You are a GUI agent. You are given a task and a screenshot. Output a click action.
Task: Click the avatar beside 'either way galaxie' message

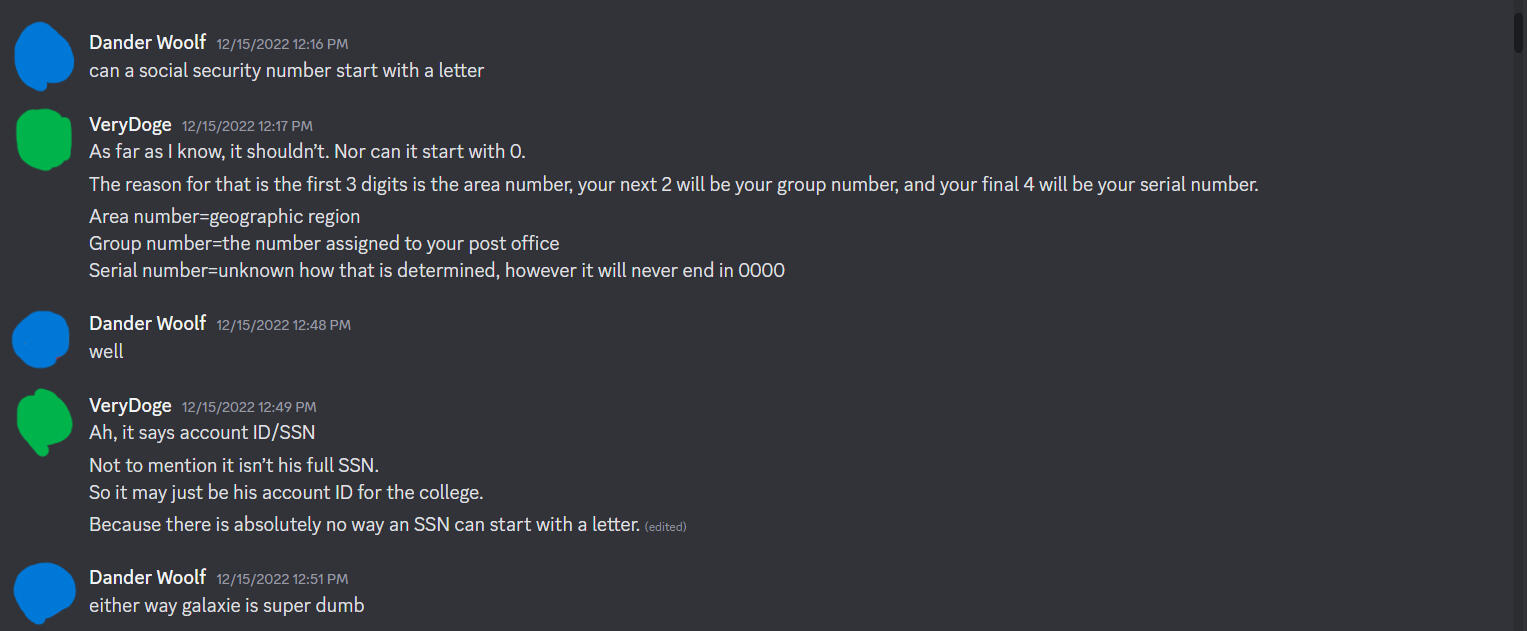coord(44,593)
